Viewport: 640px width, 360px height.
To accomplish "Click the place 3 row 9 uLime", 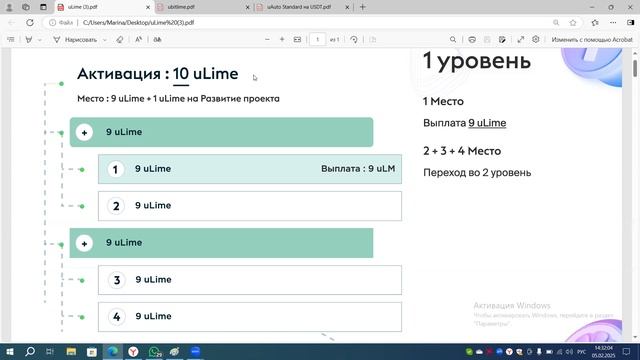I will [250, 280].
